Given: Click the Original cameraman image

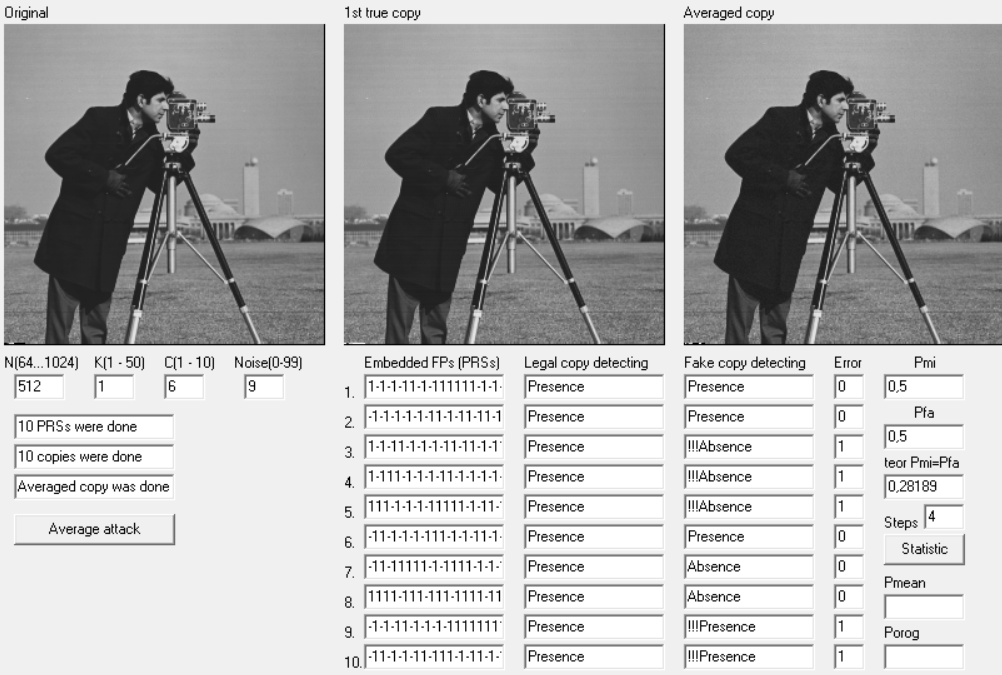Looking at the screenshot, I should click(164, 184).
